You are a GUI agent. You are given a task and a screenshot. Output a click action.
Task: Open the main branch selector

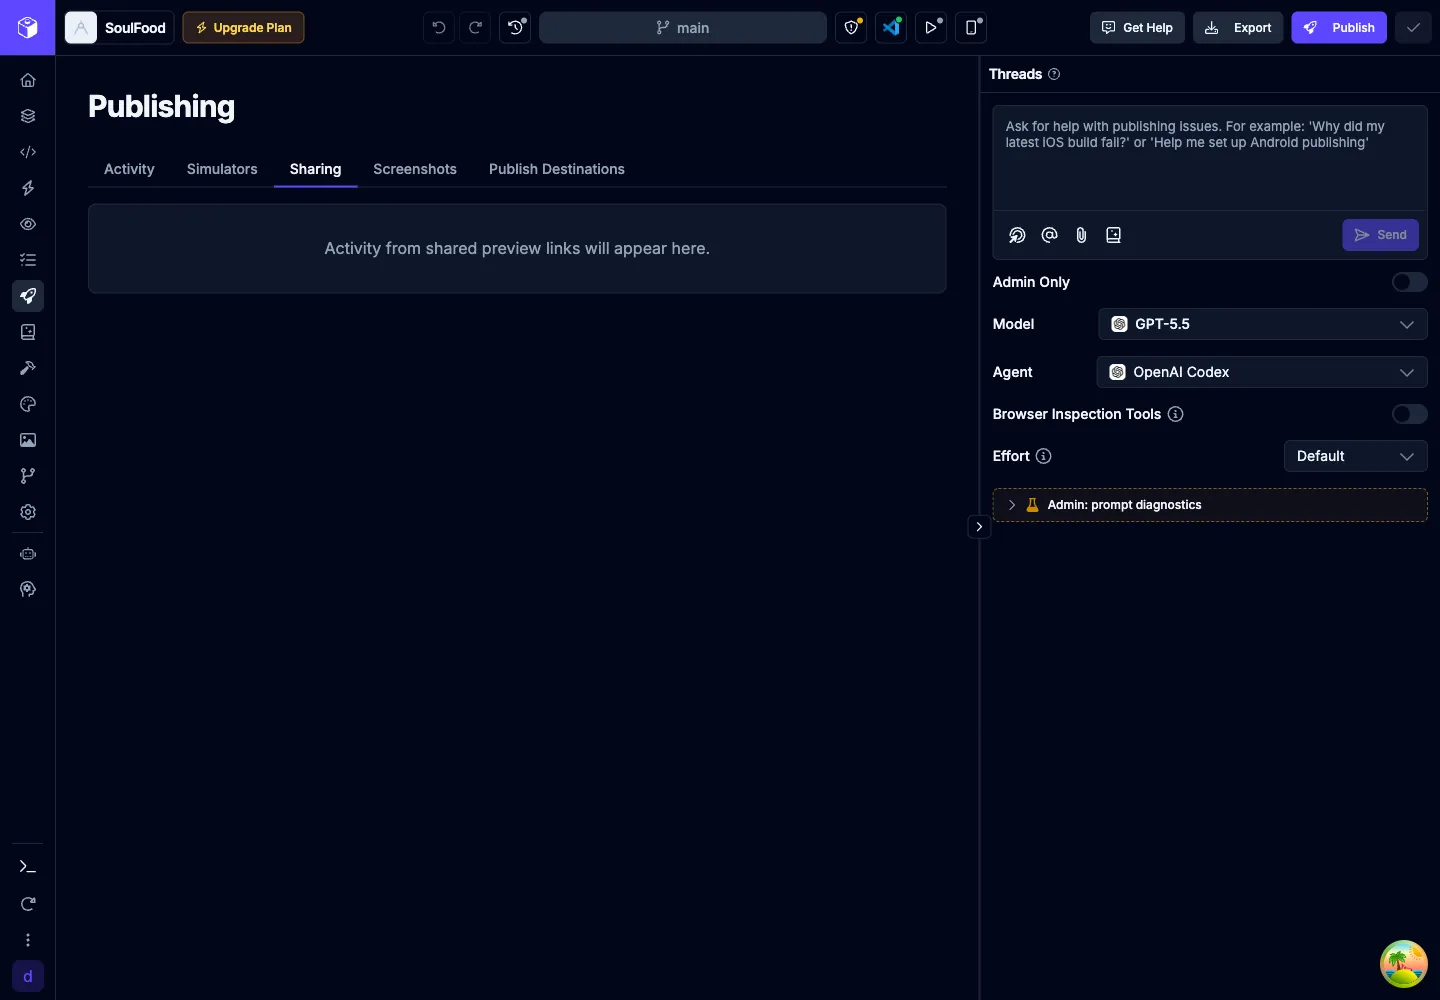click(683, 28)
